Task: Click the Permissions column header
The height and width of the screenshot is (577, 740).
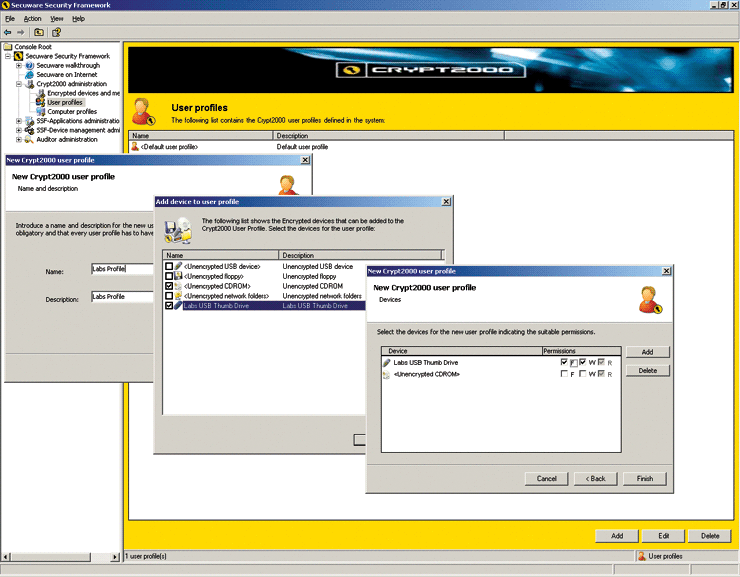Action: pos(581,351)
